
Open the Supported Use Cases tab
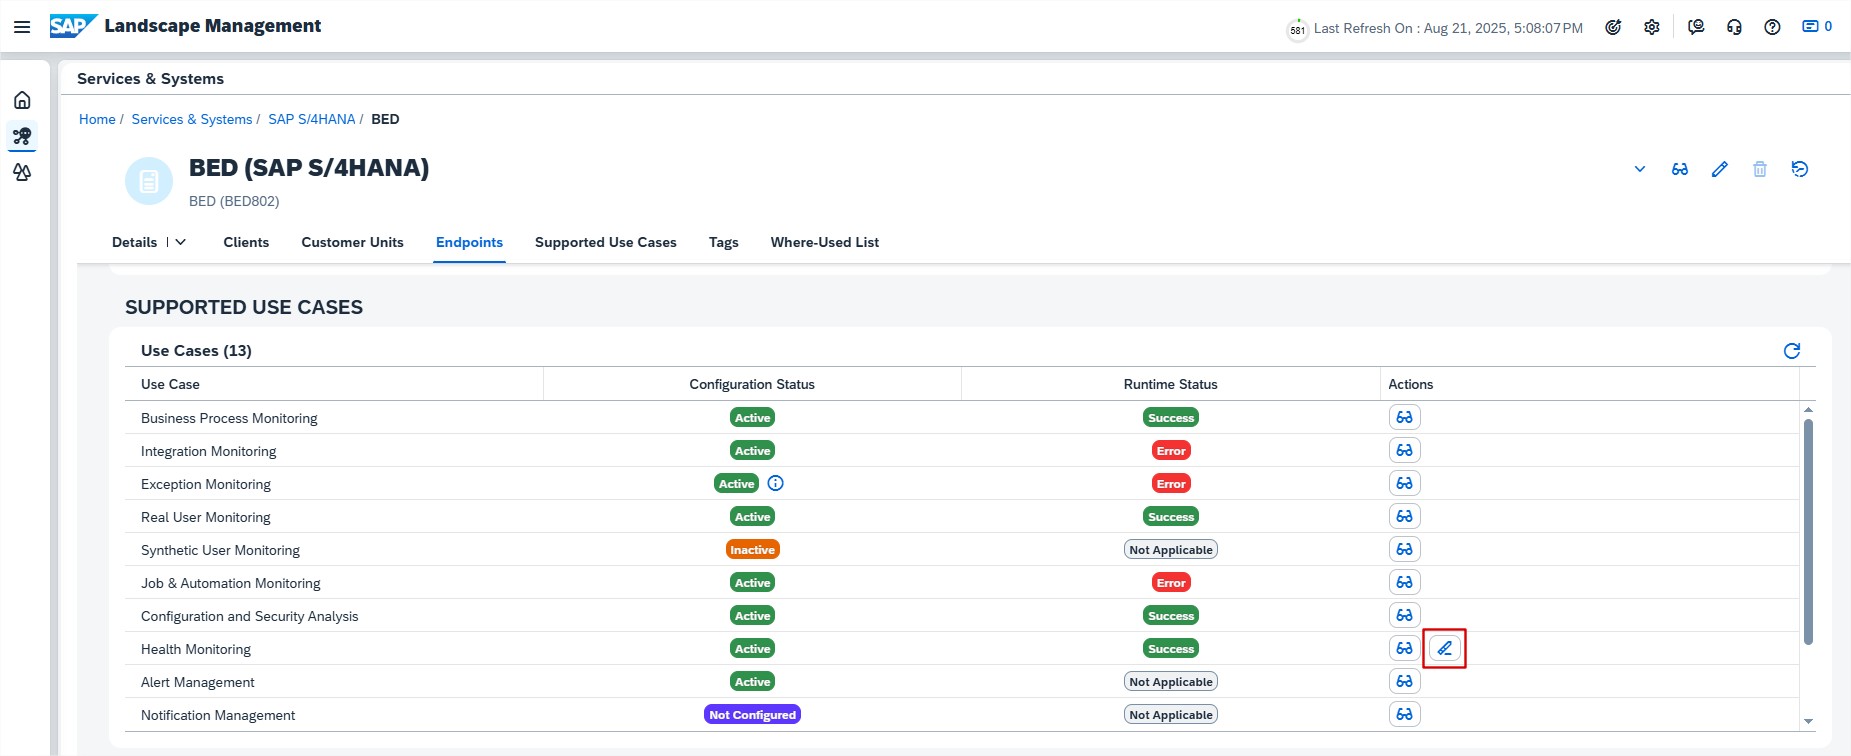[605, 242]
